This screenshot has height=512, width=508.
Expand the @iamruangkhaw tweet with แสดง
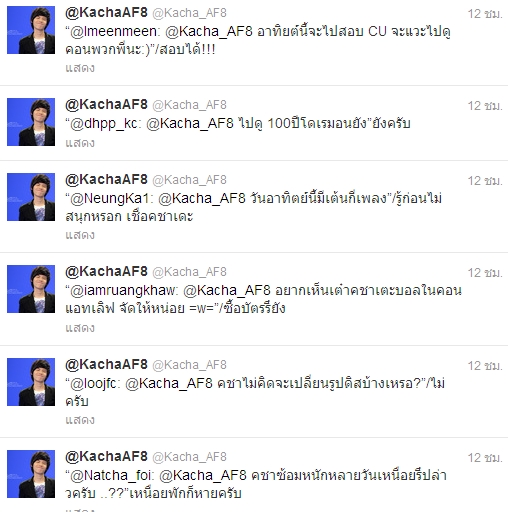tap(80, 328)
